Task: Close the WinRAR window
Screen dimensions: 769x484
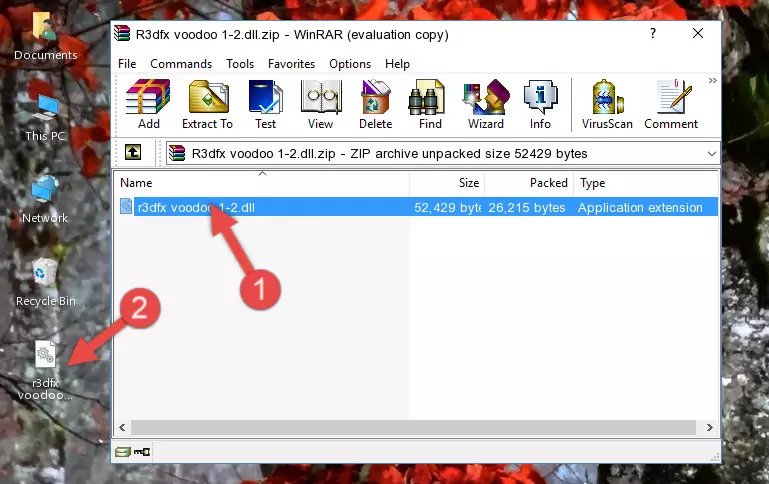Action: [x=698, y=33]
